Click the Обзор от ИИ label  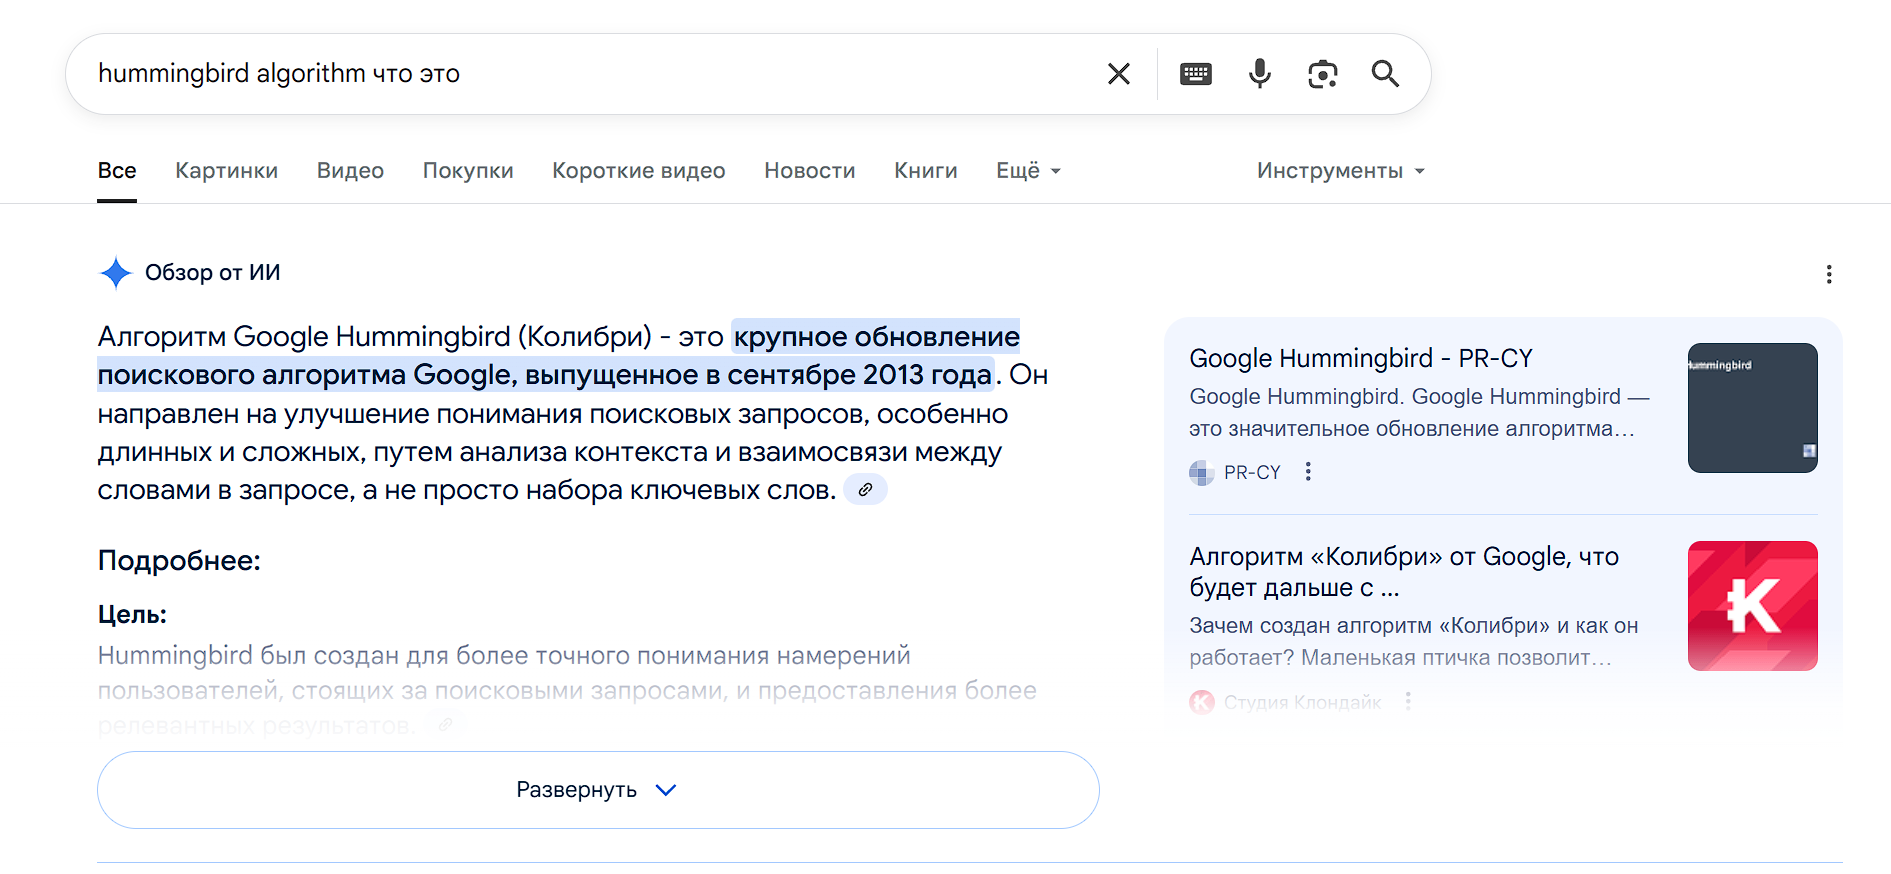point(213,272)
